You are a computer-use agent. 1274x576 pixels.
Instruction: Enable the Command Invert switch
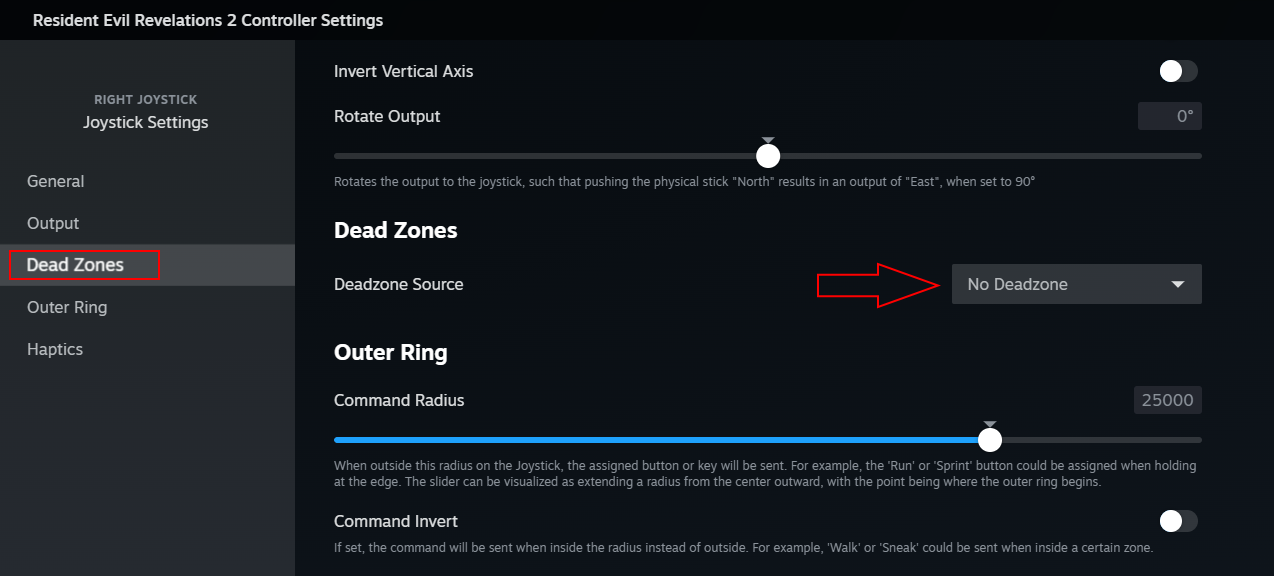tap(1177, 521)
